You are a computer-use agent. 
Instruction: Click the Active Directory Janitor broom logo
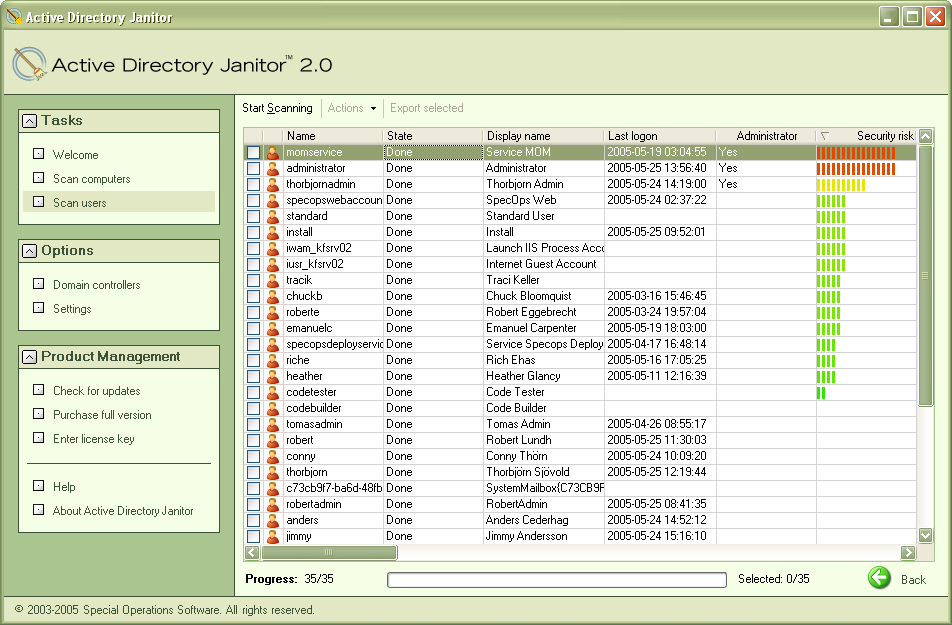pyautogui.click(x=30, y=62)
